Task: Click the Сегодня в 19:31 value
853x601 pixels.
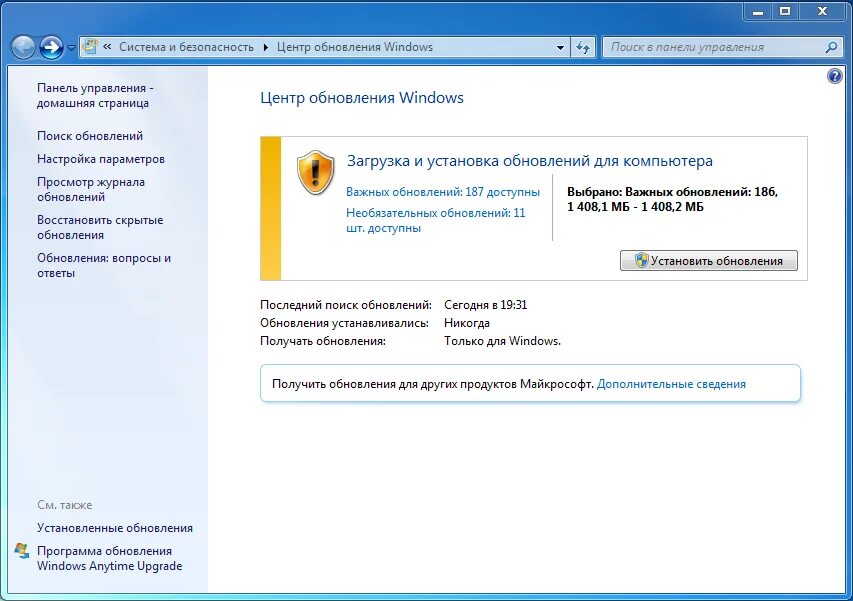Action: (x=486, y=305)
